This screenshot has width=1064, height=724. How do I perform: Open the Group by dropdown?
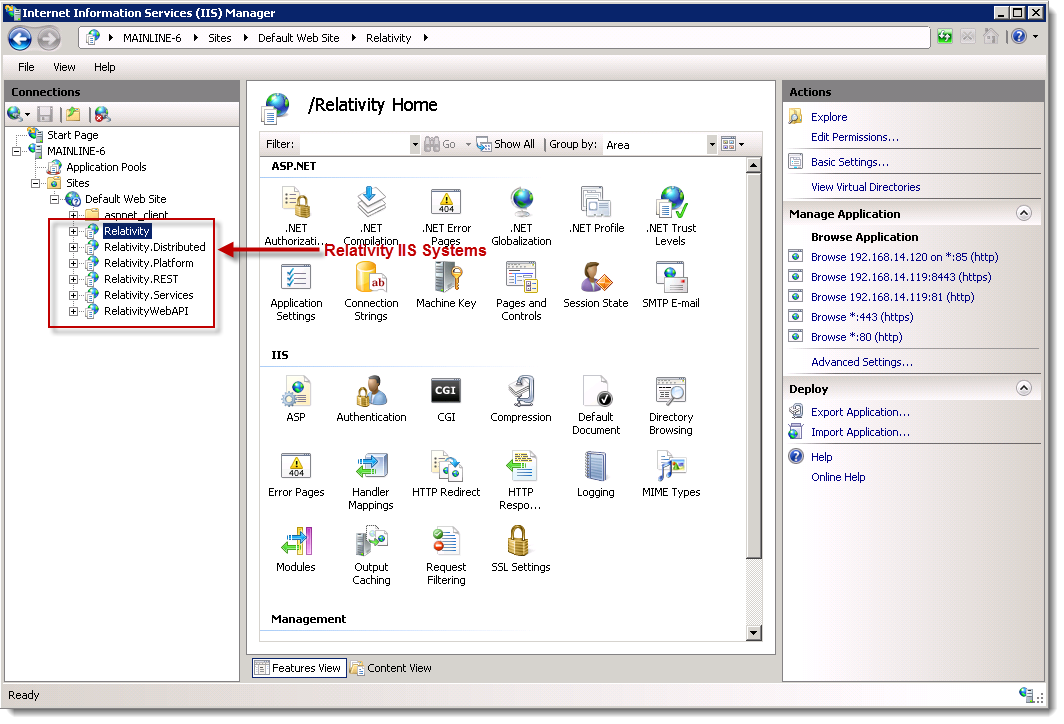(x=712, y=145)
